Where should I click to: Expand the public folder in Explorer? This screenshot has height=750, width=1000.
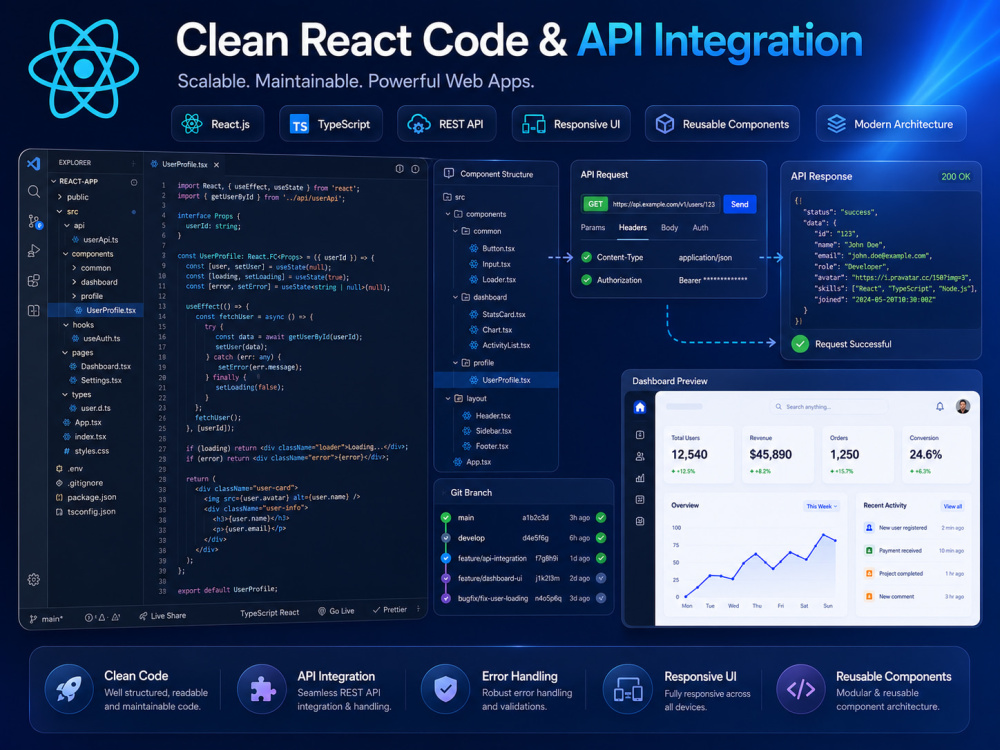pyautogui.click(x=60, y=197)
